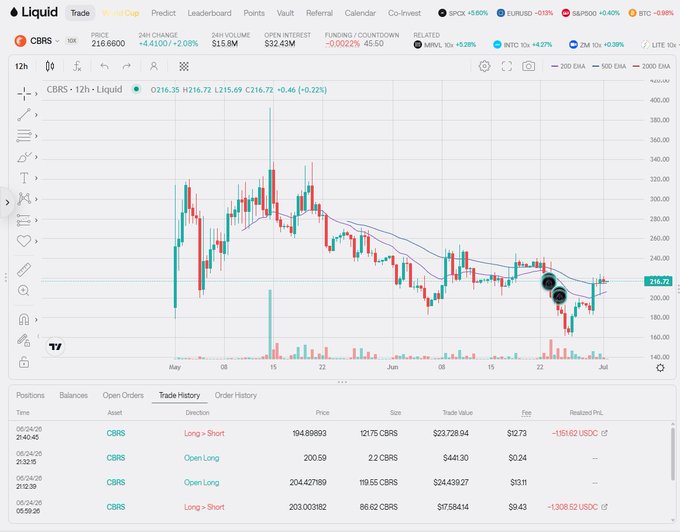
Task: Select the trend line drawing tool
Action: click(x=24, y=114)
